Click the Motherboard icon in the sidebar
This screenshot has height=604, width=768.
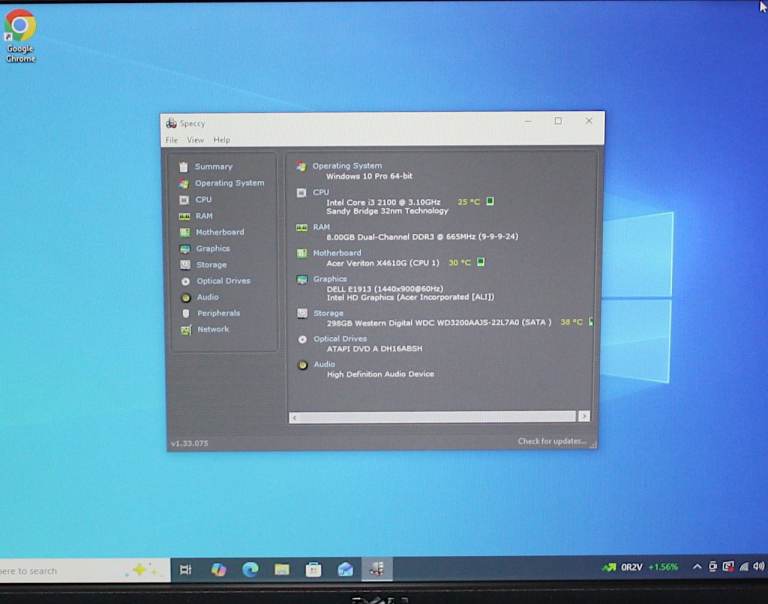pos(185,233)
